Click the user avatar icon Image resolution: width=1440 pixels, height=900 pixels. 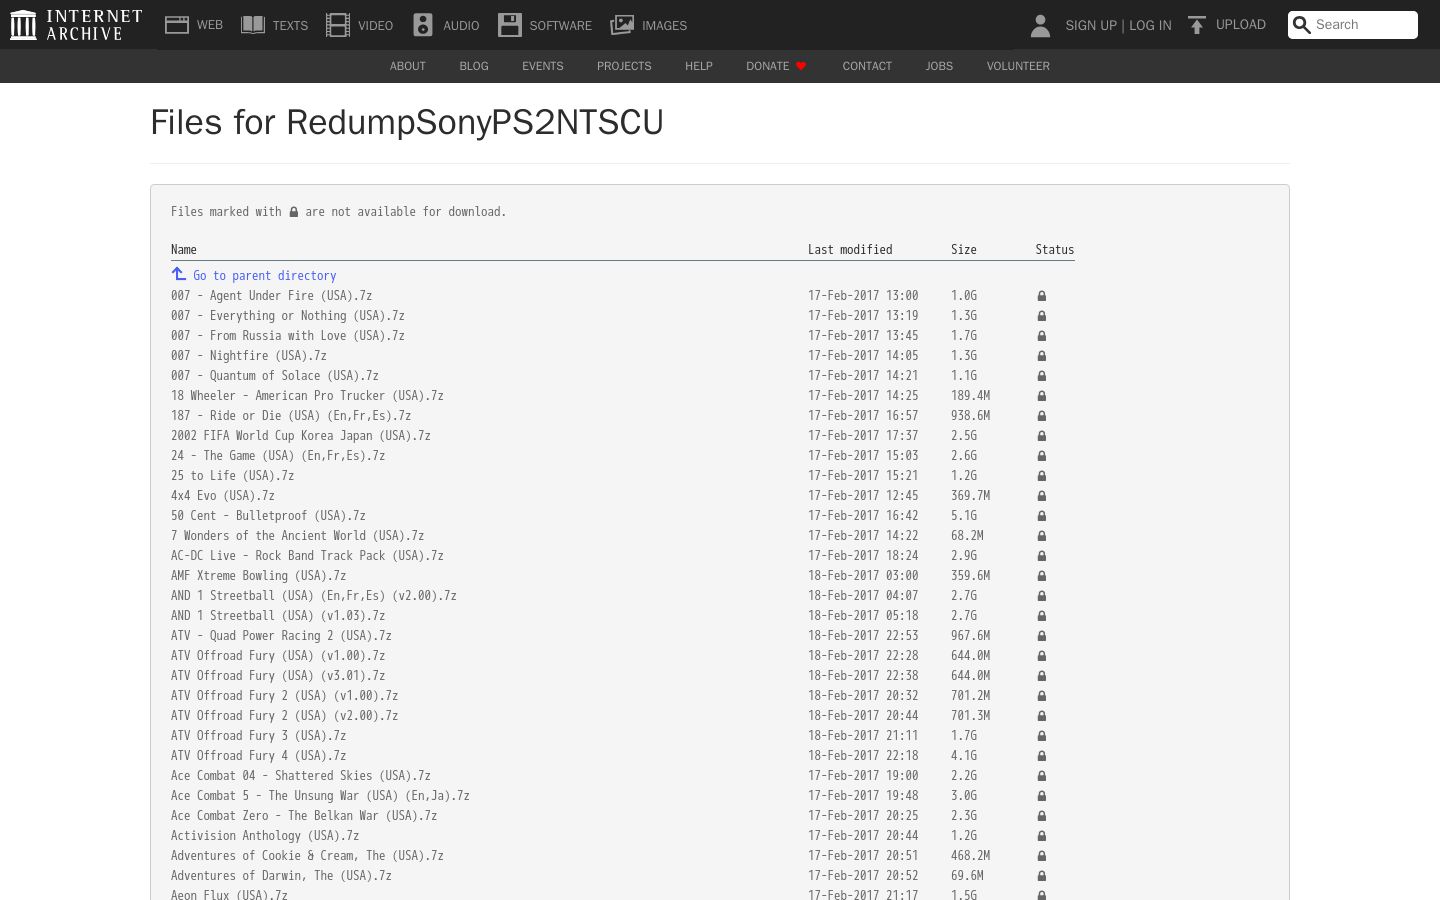coord(1040,25)
